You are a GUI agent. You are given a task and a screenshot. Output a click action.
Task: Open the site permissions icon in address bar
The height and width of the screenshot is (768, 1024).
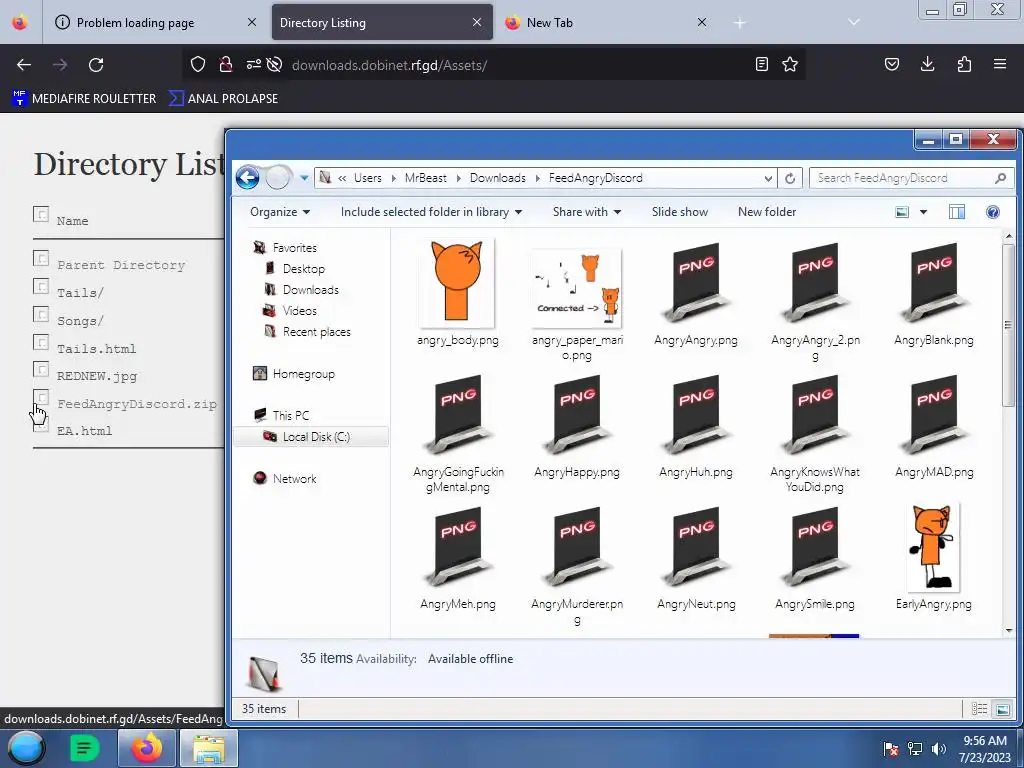[x=253, y=64]
